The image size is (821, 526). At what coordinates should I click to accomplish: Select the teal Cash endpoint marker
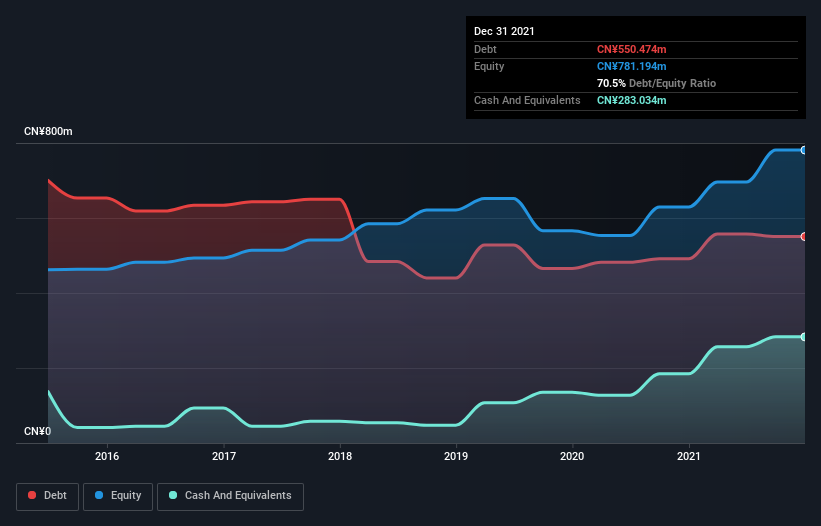pyautogui.click(x=804, y=337)
